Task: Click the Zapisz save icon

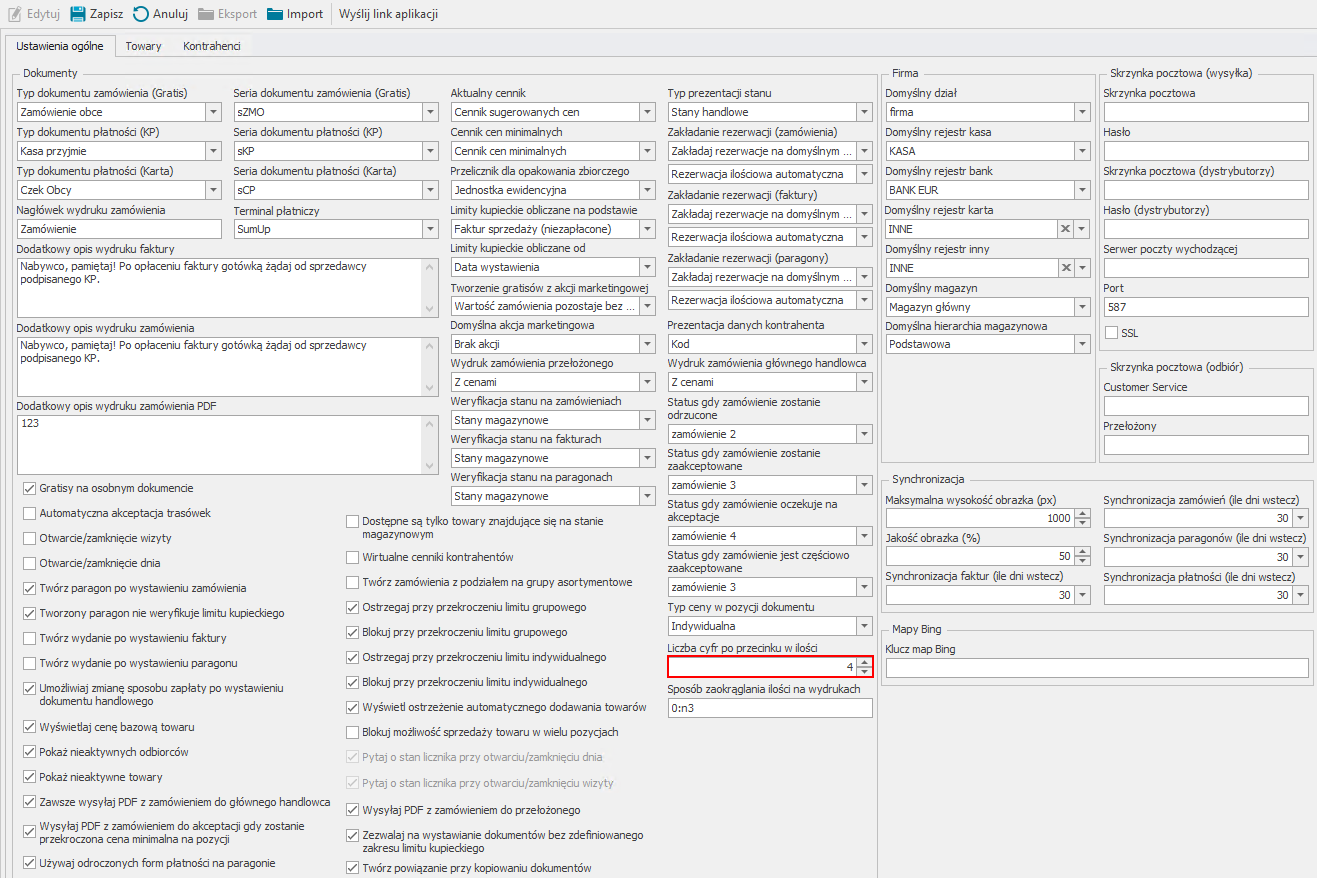Action: coord(77,14)
